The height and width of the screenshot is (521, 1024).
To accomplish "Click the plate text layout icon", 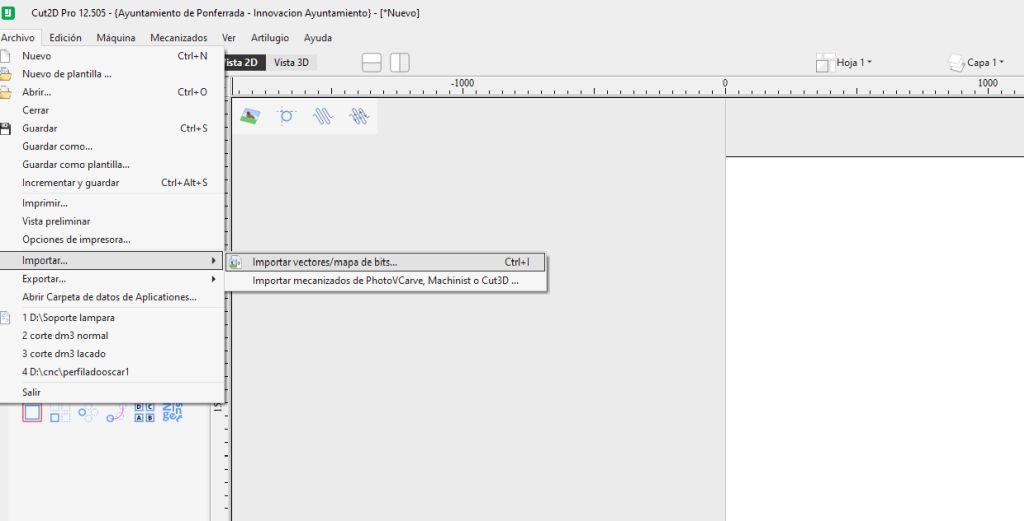I will coord(172,413).
